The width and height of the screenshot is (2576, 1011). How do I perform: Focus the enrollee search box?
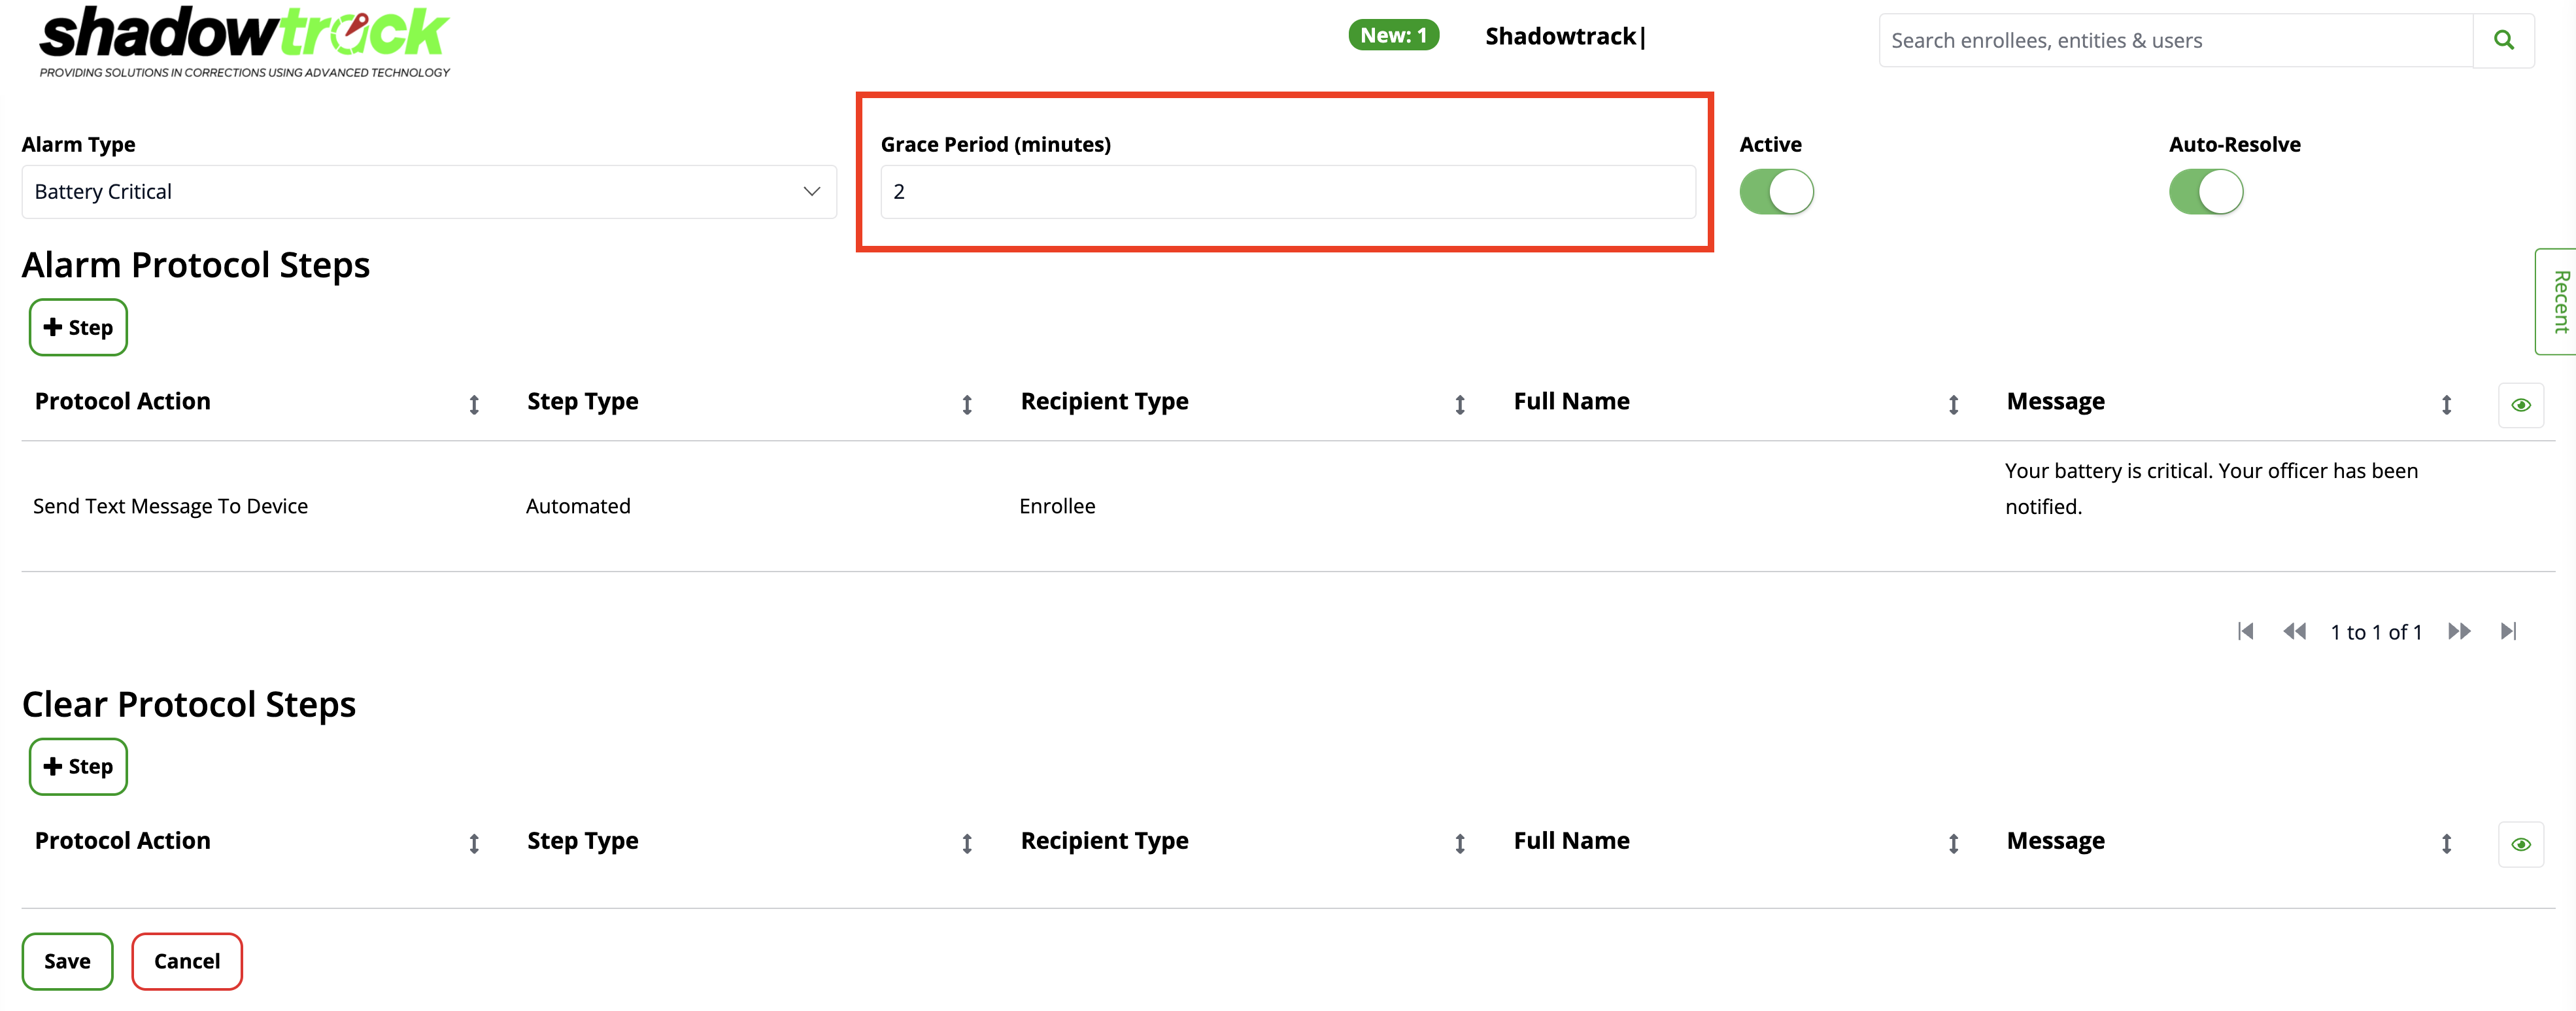[2175, 40]
